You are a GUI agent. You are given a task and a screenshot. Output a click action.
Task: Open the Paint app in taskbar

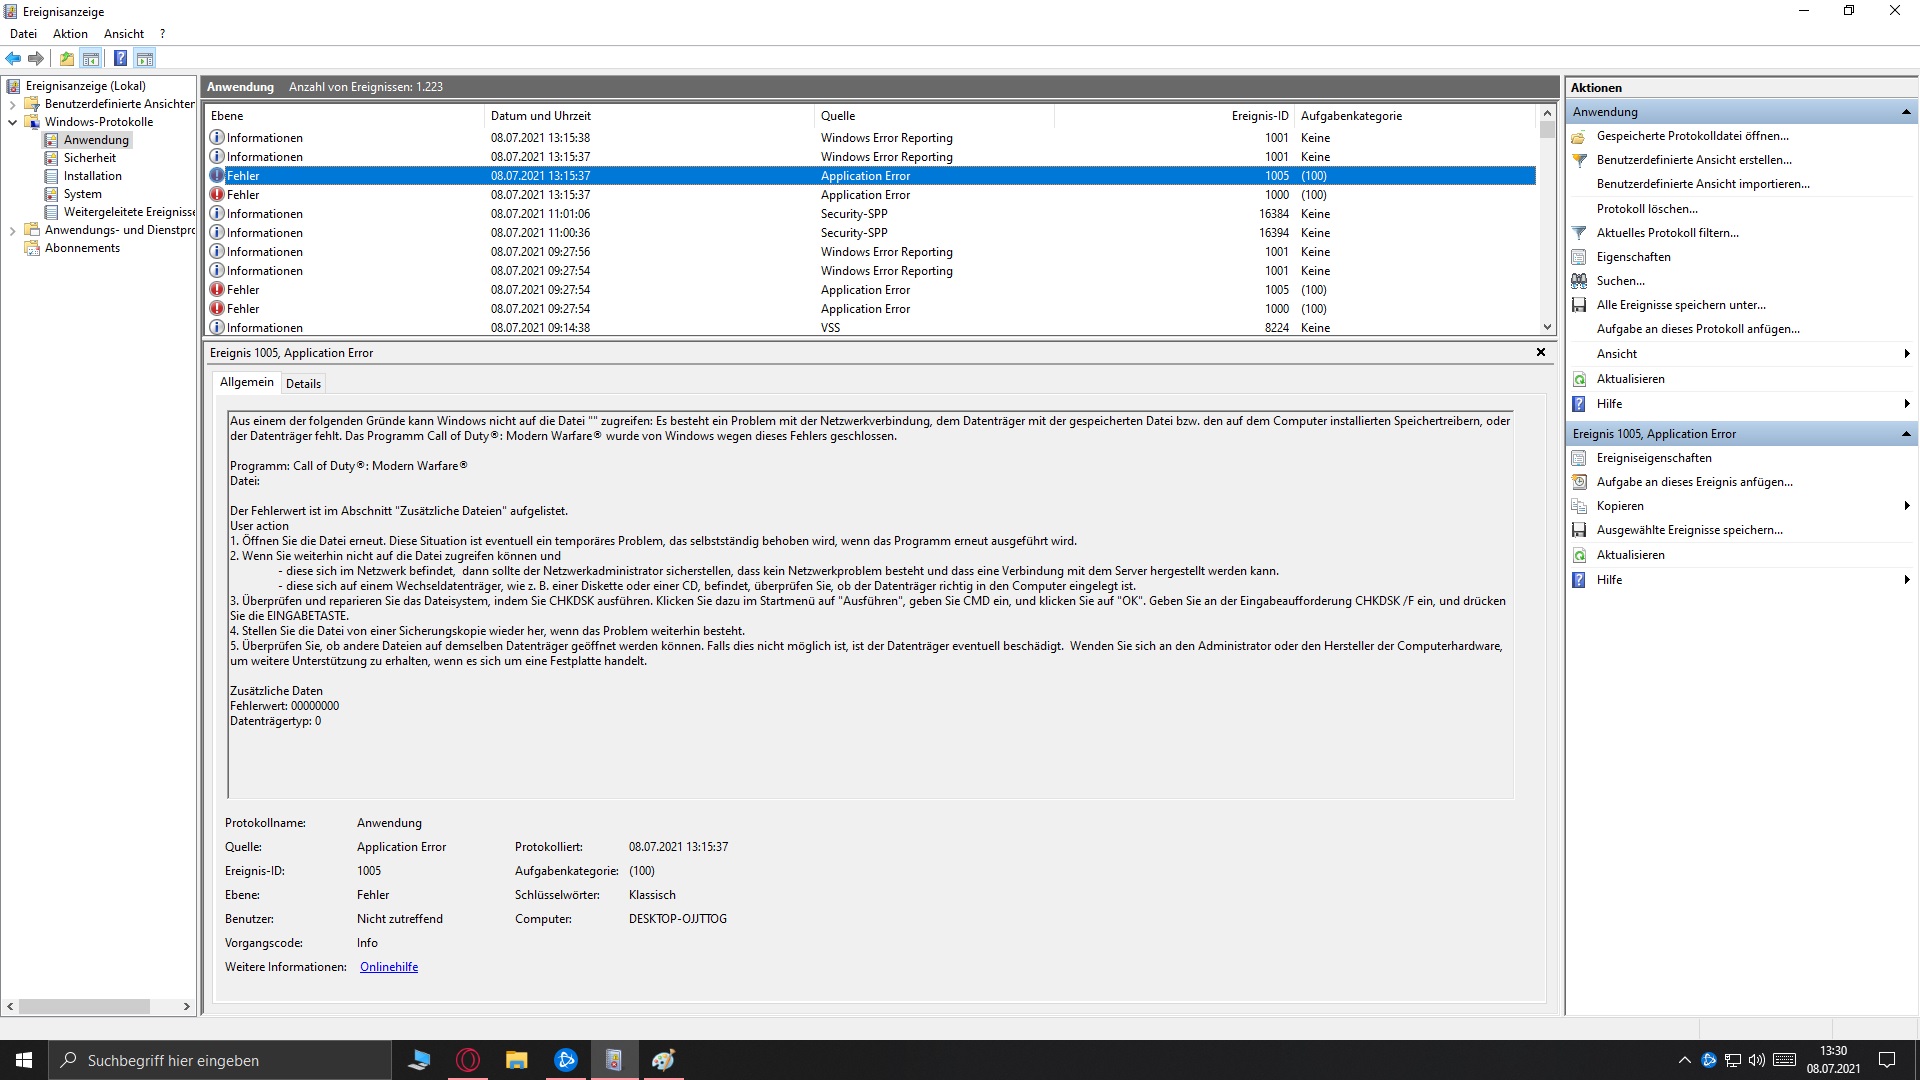[663, 1060]
